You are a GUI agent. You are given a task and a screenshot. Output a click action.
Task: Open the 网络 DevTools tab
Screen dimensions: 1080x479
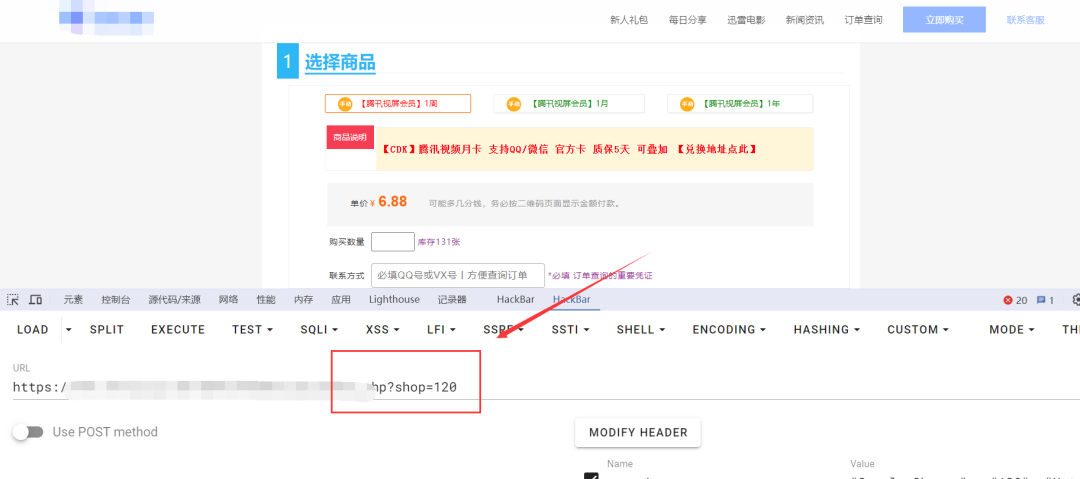[x=228, y=300]
